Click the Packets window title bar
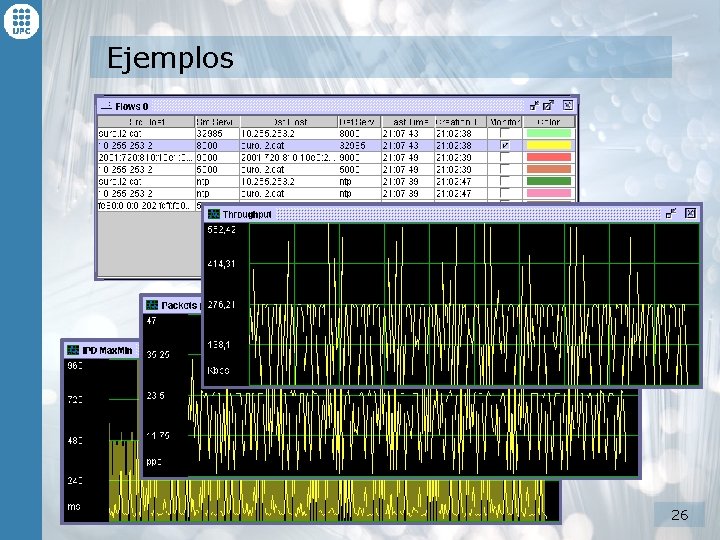 pyautogui.click(x=172, y=305)
